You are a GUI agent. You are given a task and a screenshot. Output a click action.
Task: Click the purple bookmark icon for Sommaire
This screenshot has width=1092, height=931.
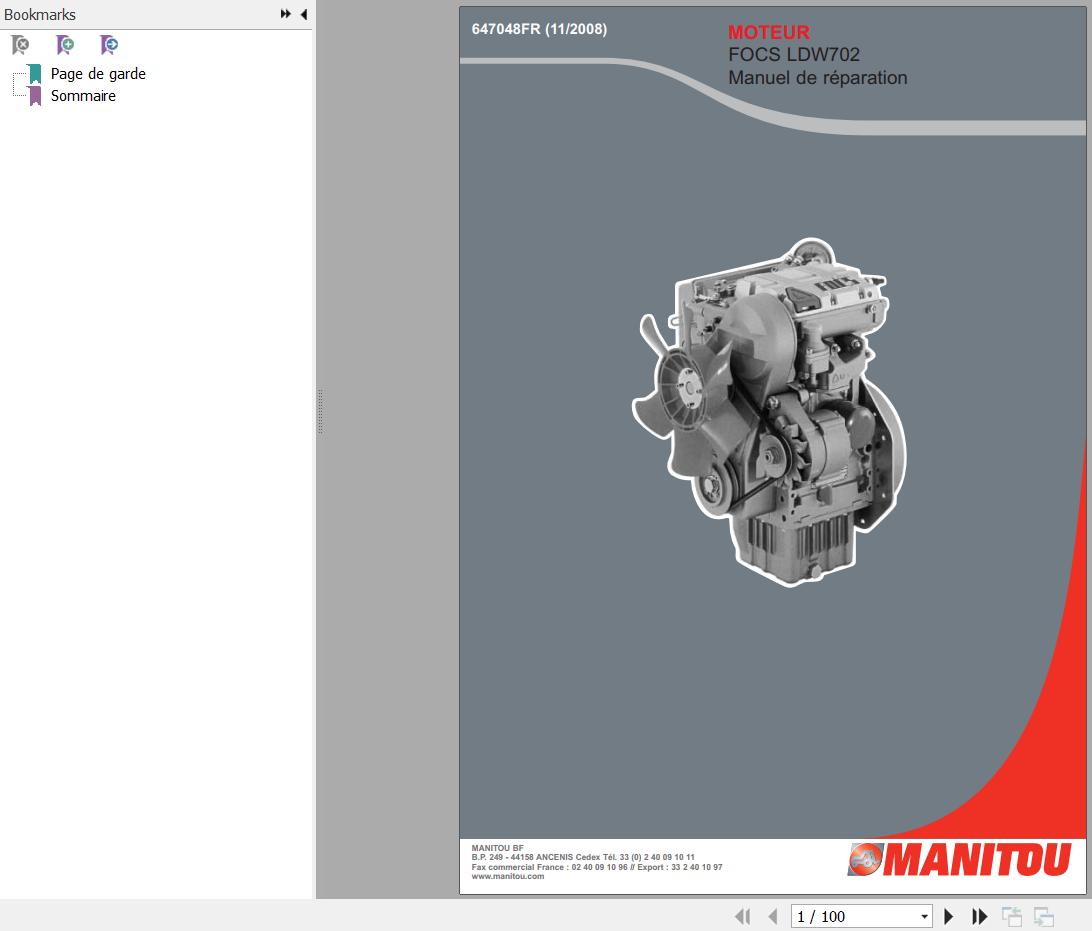click(35, 95)
